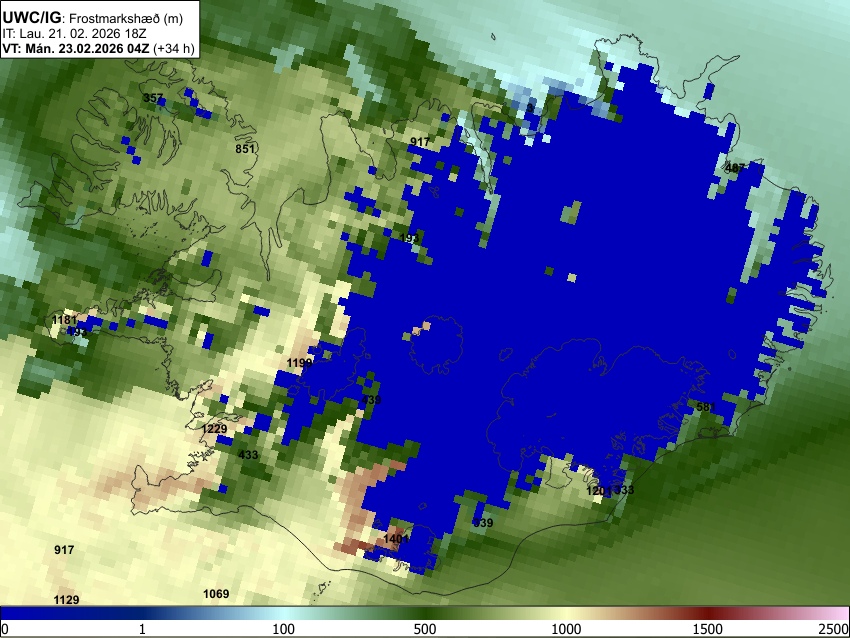The height and width of the screenshot is (638, 850).
Task: Click the pale cyan section of the color scale
Action: click(284, 613)
